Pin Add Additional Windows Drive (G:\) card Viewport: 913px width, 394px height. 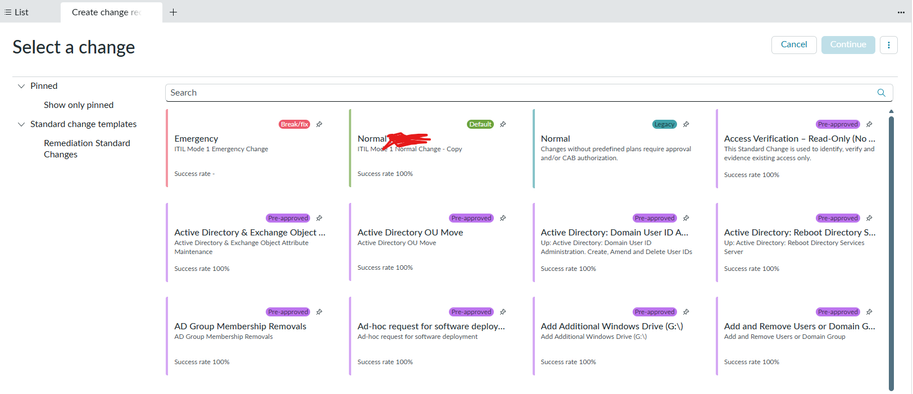point(686,312)
